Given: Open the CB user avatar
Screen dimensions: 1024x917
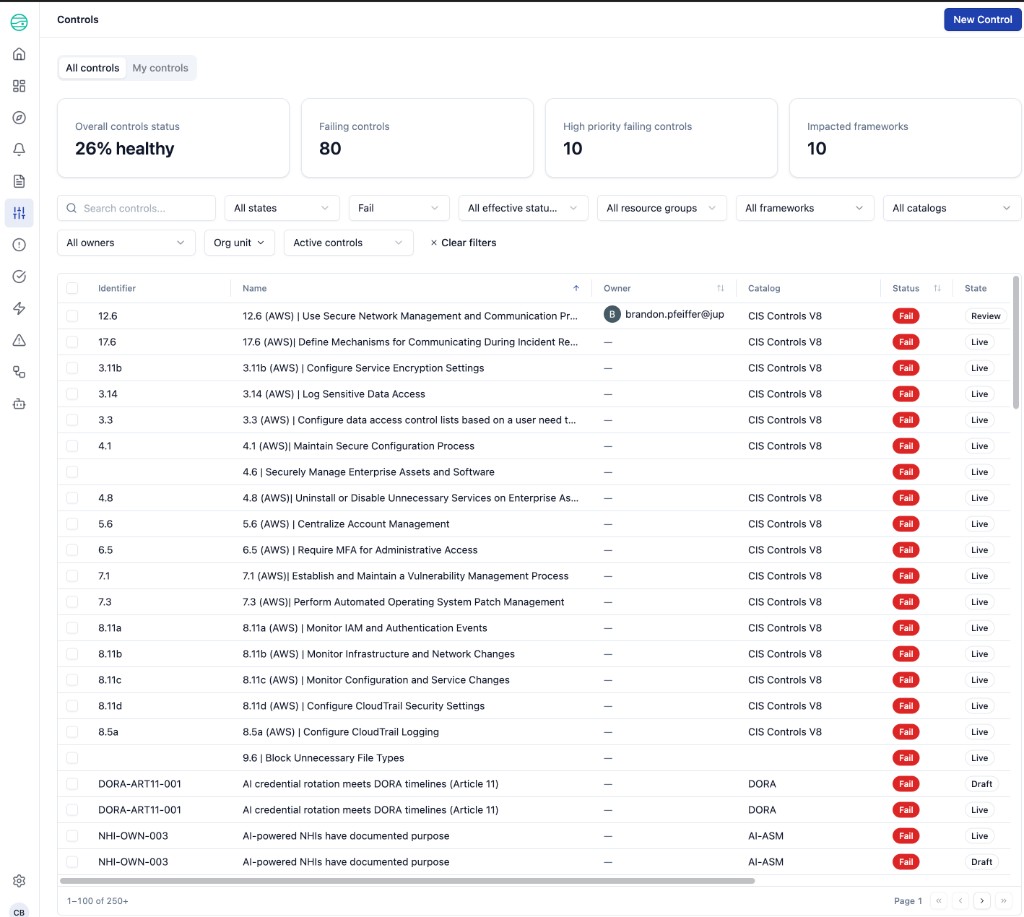Looking at the screenshot, I should tap(19, 912).
